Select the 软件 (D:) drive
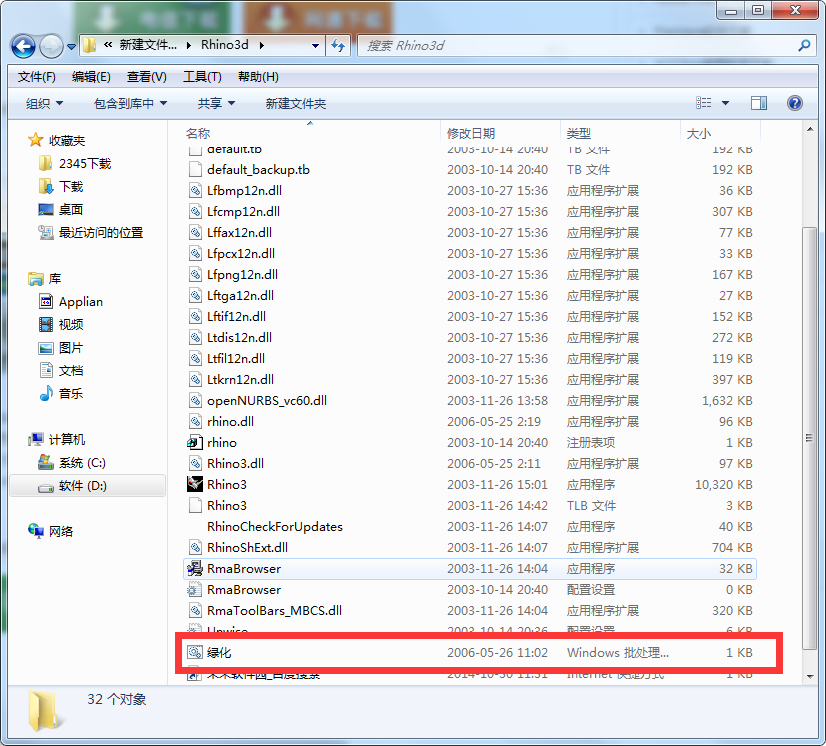 pyautogui.click(x=82, y=486)
